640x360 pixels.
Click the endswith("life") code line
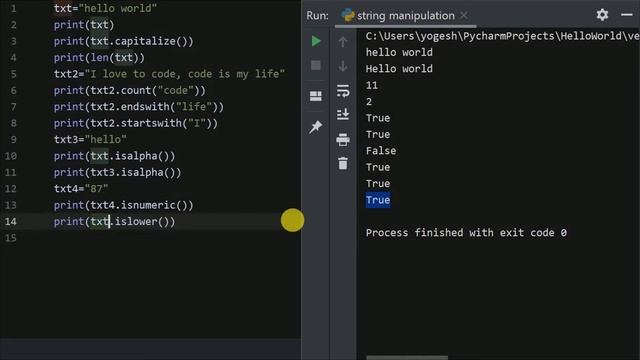click(139, 107)
